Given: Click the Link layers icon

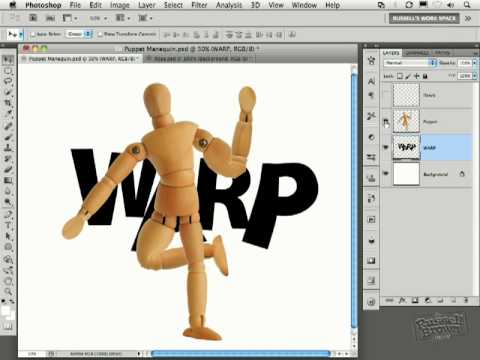Looking at the screenshot, I should click(x=389, y=300).
